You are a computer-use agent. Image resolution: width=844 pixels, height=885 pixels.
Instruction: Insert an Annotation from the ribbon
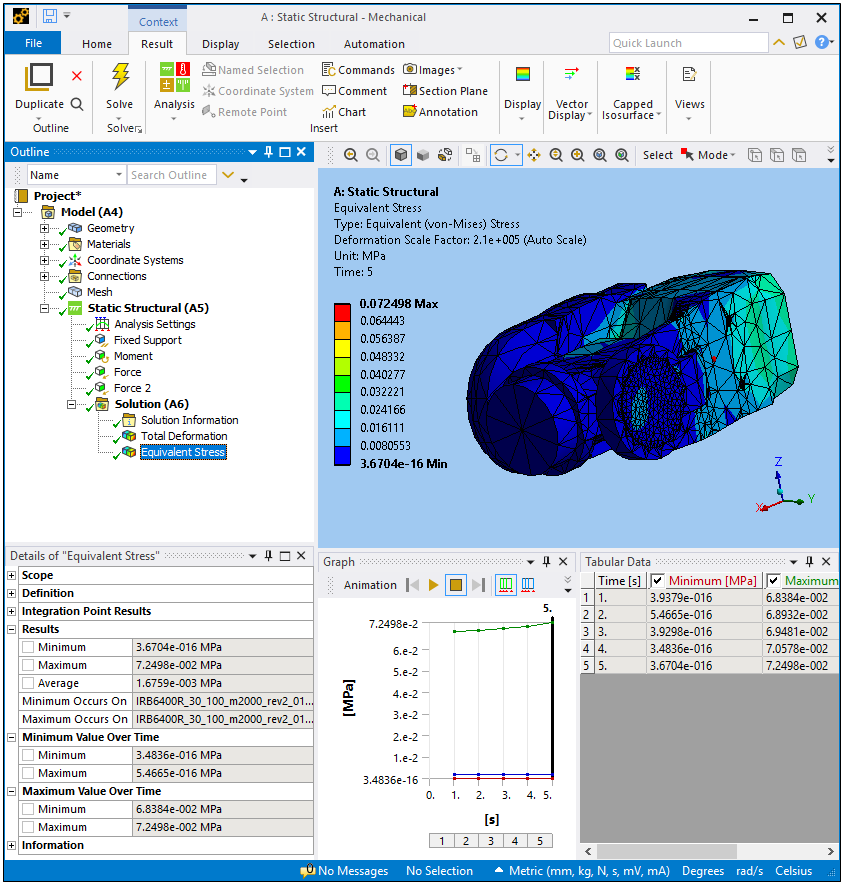pyautogui.click(x=440, y=112)
